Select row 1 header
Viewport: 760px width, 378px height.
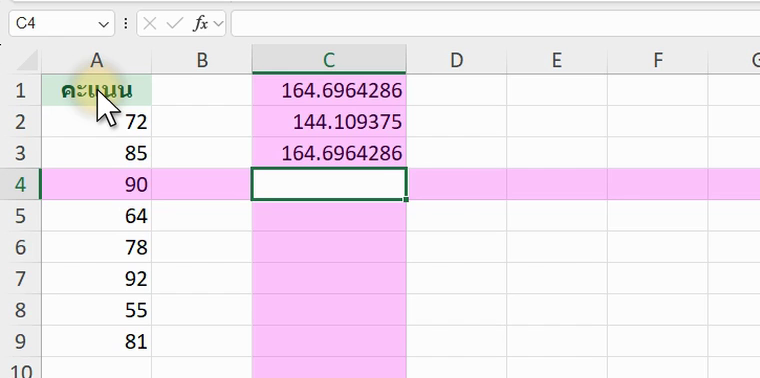click(20, 90)
